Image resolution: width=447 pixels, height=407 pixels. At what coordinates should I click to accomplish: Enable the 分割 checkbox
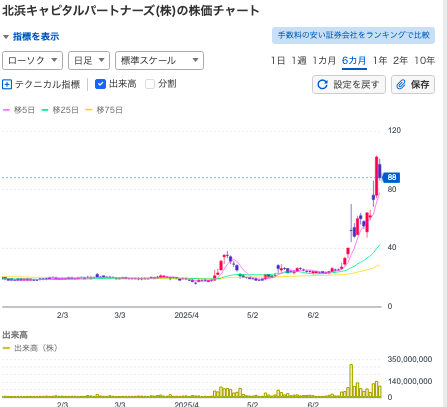coord(150,84)
